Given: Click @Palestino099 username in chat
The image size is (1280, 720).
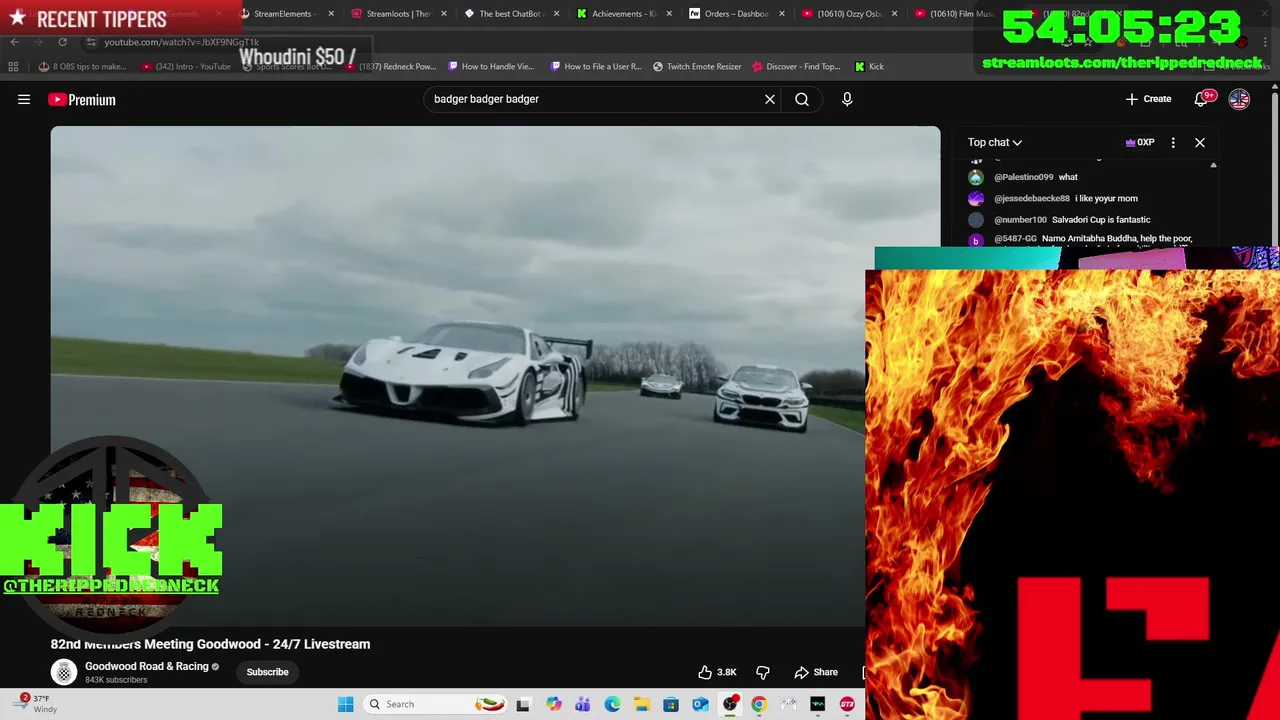Looking at the screenshot, I should (x=1023, y=177).
